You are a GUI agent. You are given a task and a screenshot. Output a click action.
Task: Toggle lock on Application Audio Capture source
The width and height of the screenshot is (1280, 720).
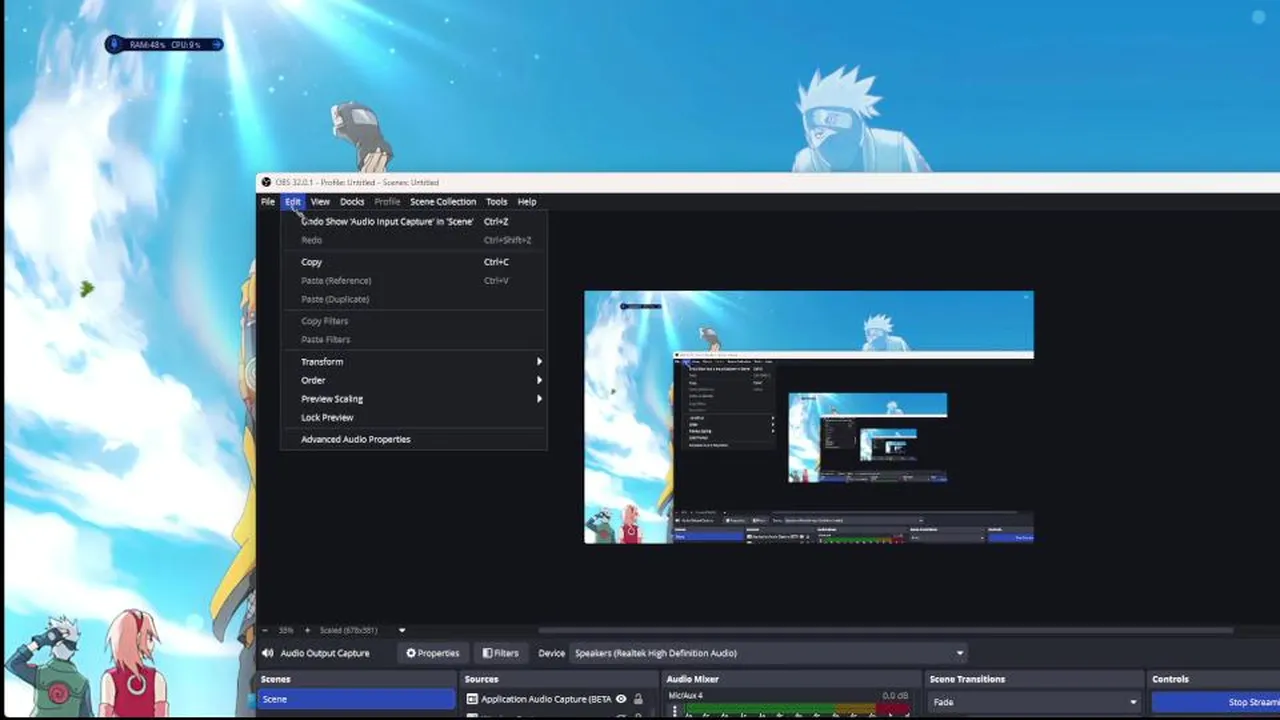[x=638, y=699]
